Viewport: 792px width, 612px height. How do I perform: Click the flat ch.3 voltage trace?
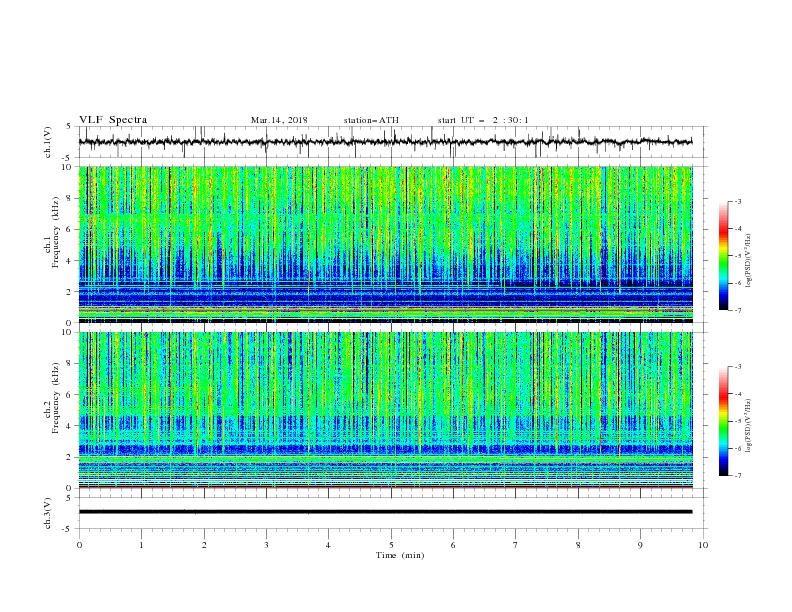pyautogui.click(x=385, y=512)
